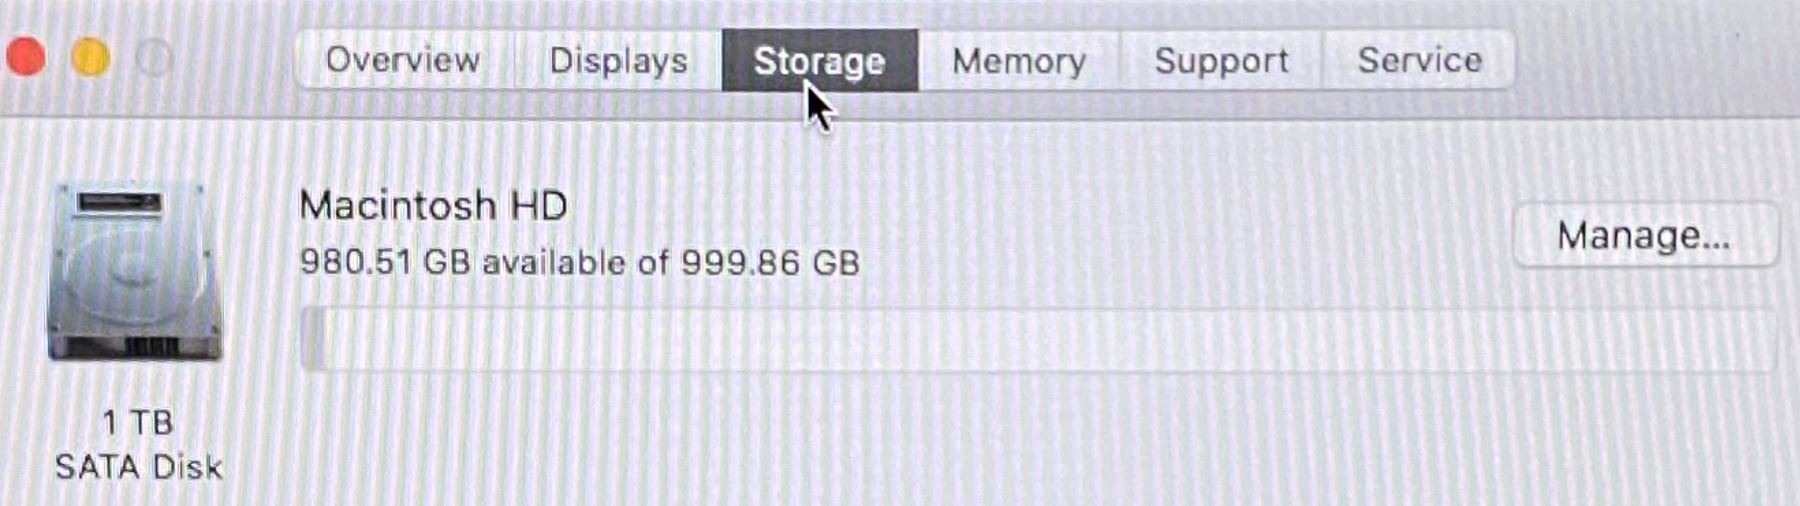Minimize the window with the yellow button

pyautogui.click(x=91, y=58)
